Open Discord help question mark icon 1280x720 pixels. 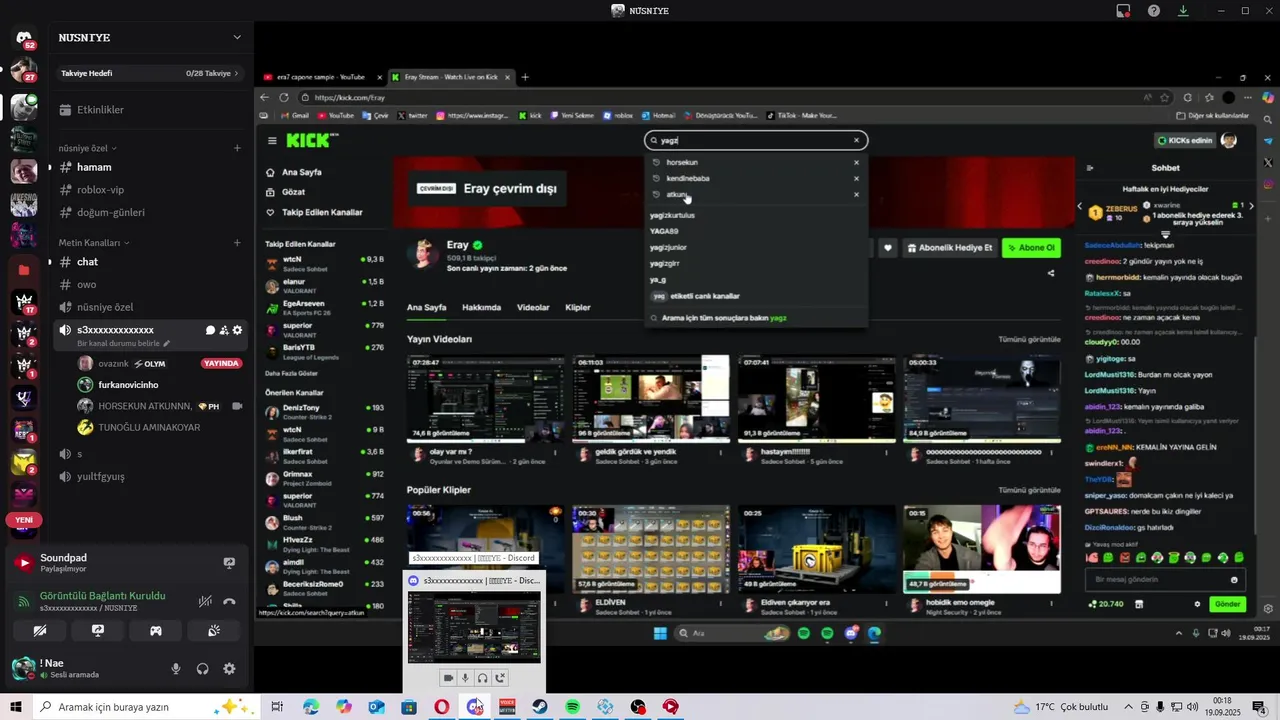[1154, 11]
